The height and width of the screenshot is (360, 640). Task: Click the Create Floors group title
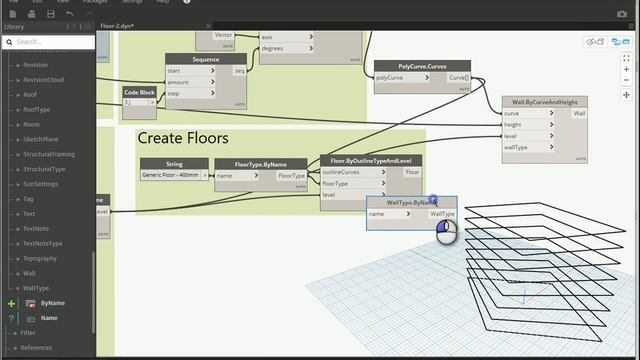click(183, 138)
